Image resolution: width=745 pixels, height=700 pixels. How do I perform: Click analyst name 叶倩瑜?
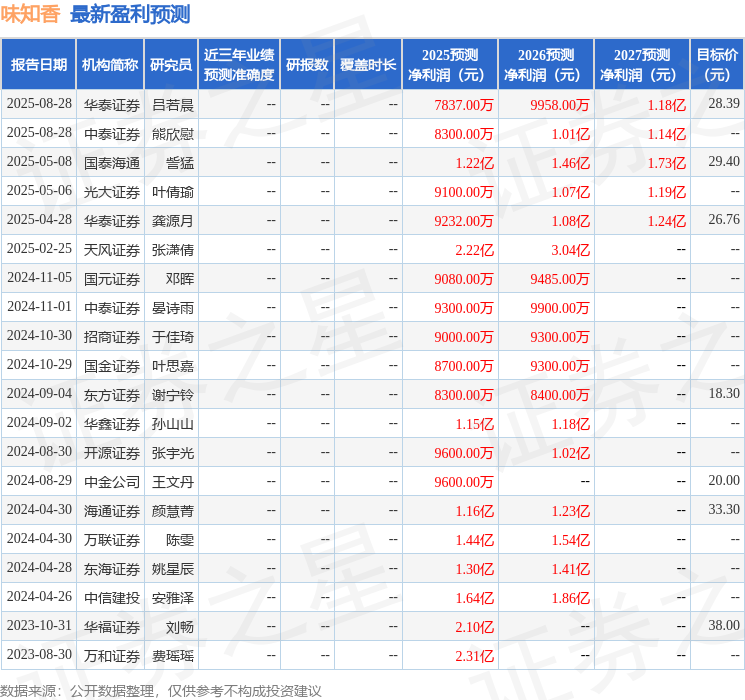(172, 192)
